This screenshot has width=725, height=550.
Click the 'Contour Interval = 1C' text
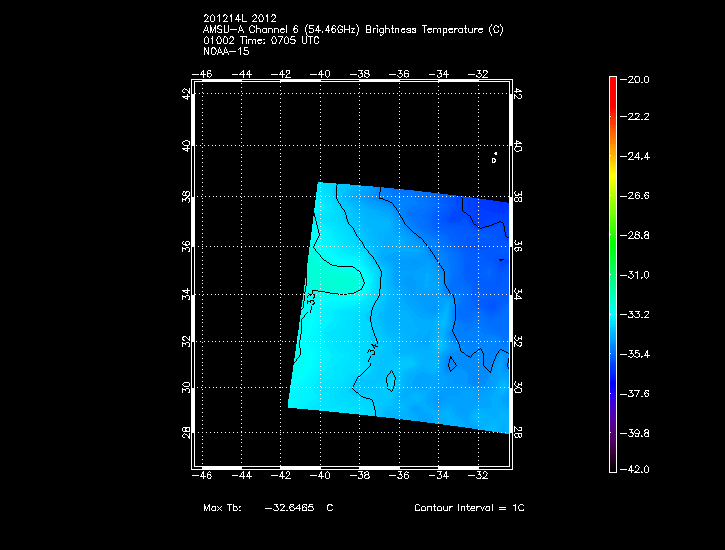click(469, 508)
